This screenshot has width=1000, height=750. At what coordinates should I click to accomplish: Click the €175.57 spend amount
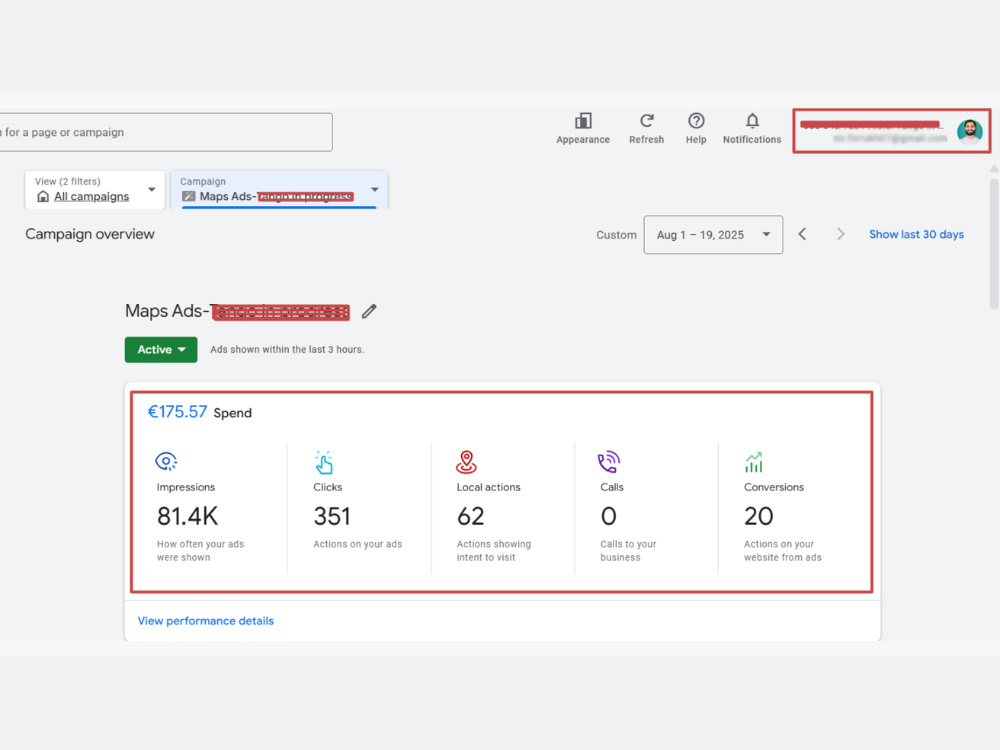[177, 412]
